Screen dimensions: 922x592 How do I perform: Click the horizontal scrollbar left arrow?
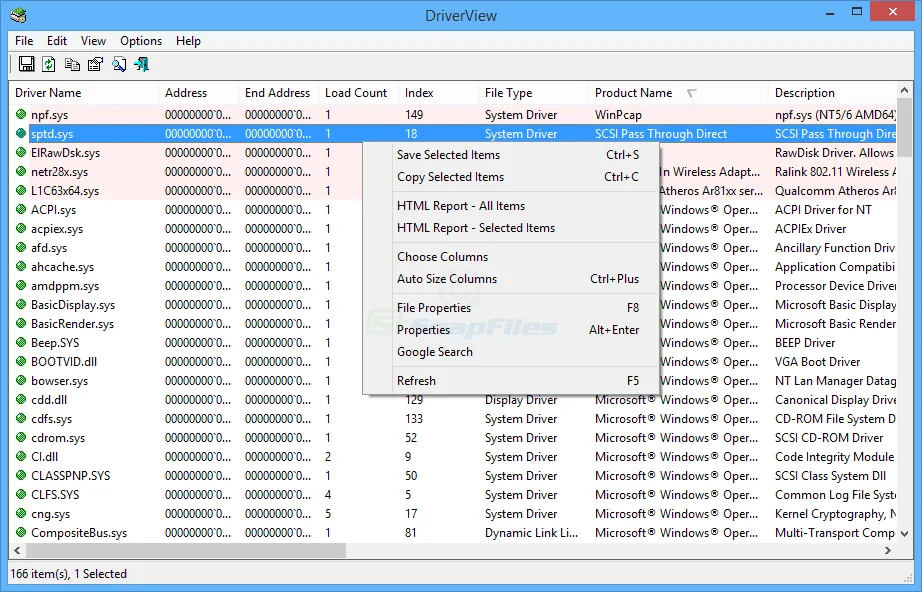click(17, 551)
